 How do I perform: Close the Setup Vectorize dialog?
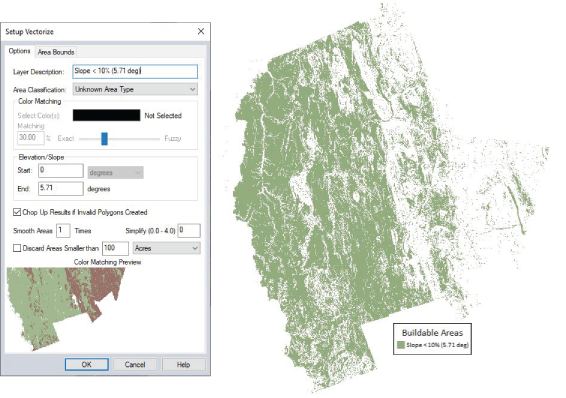pos(201,31)
